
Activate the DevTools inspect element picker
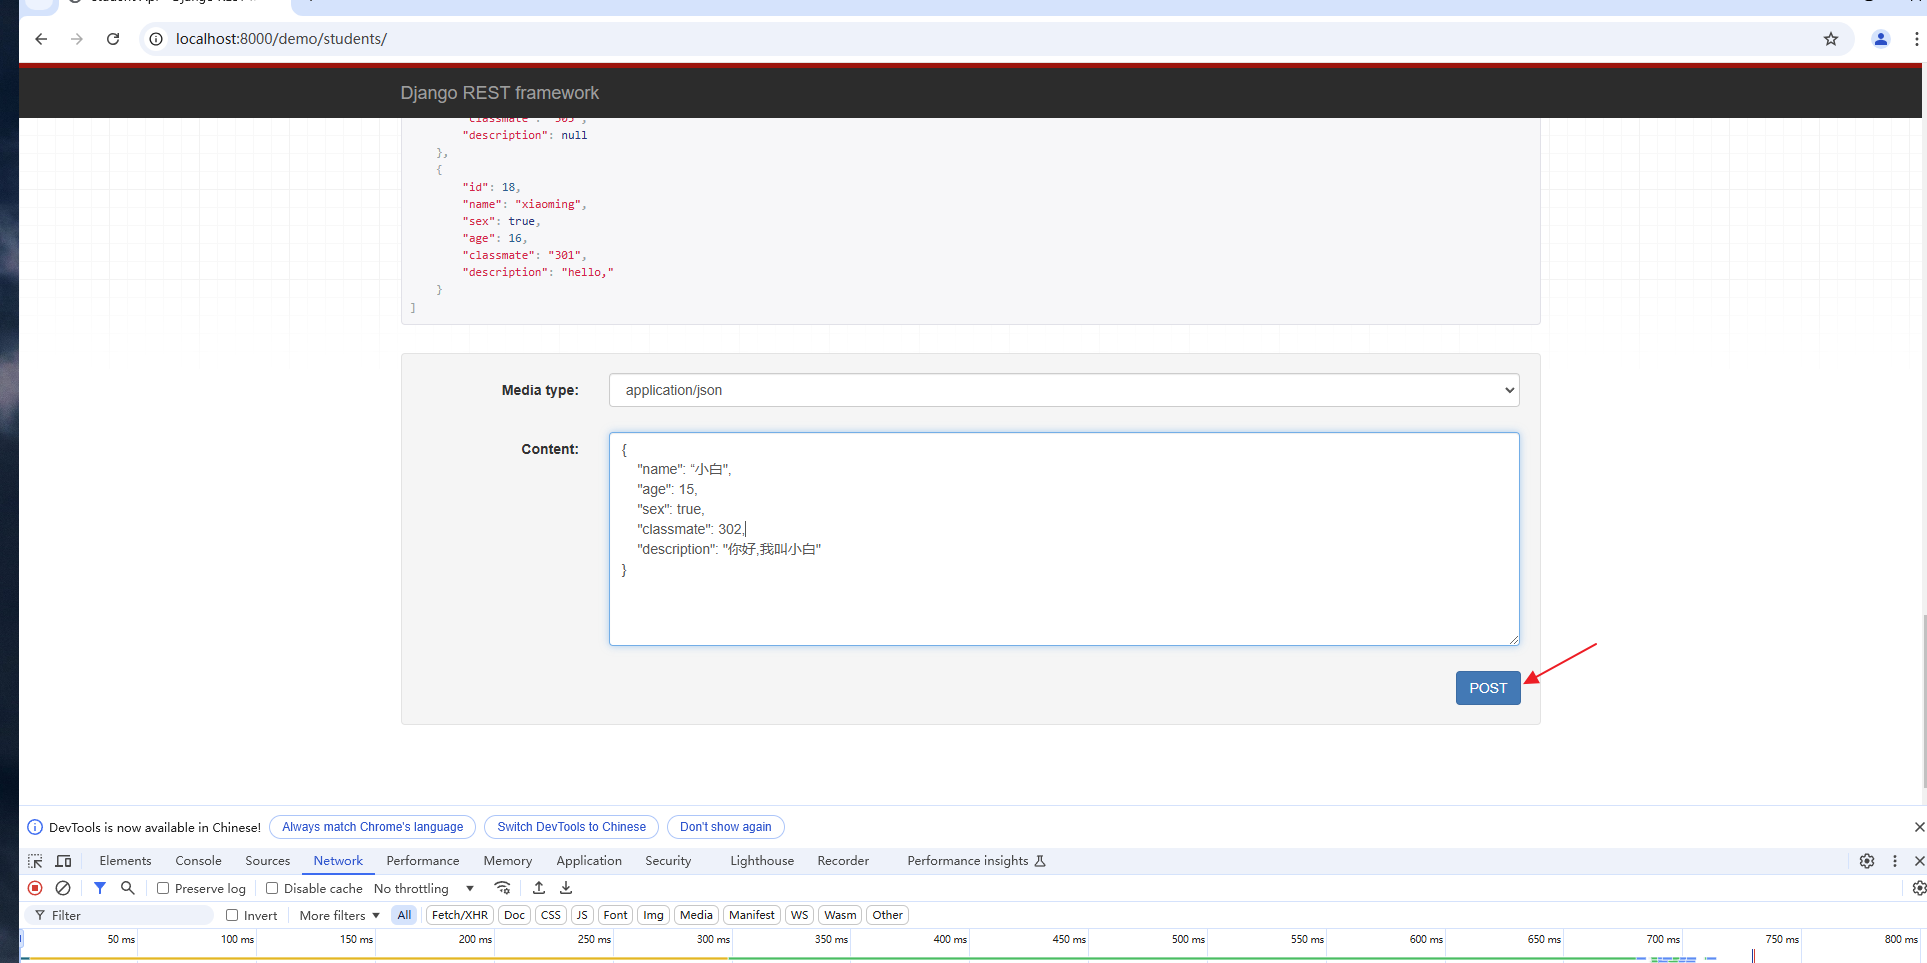pos(35,861)
